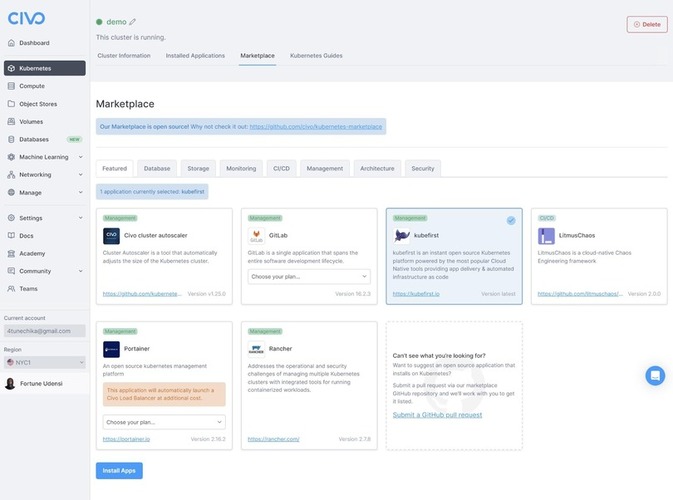Screen dimensions: 673x500
Task: Click the Civo cluster autoscaler logo
Action: [111, 236]
